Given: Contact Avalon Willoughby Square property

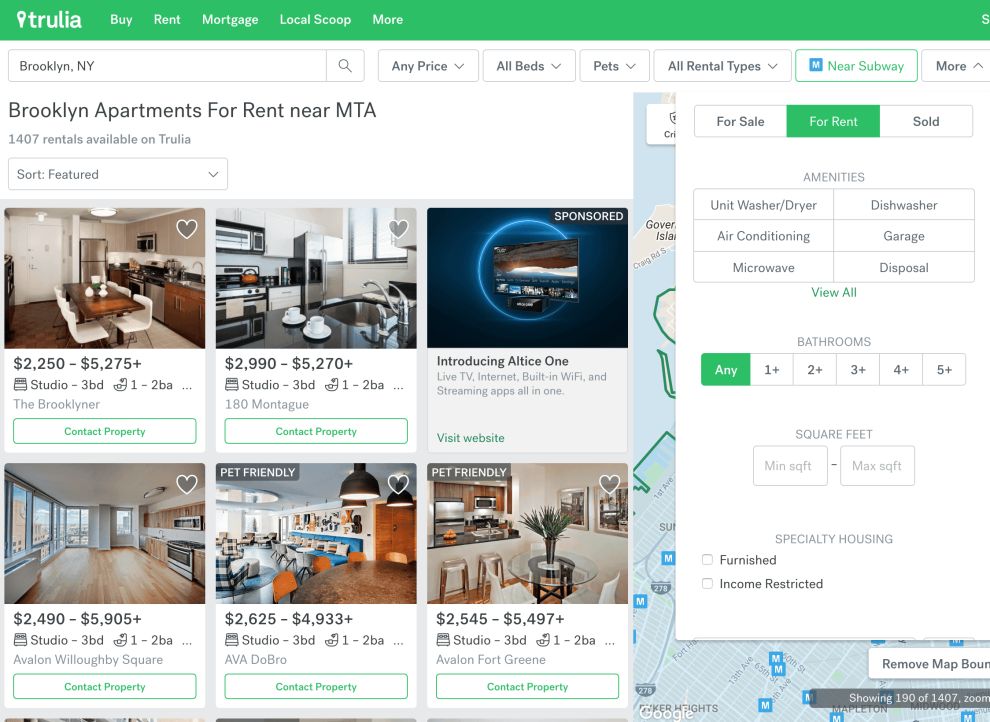Looking at the screenshot, I should 105,686.
